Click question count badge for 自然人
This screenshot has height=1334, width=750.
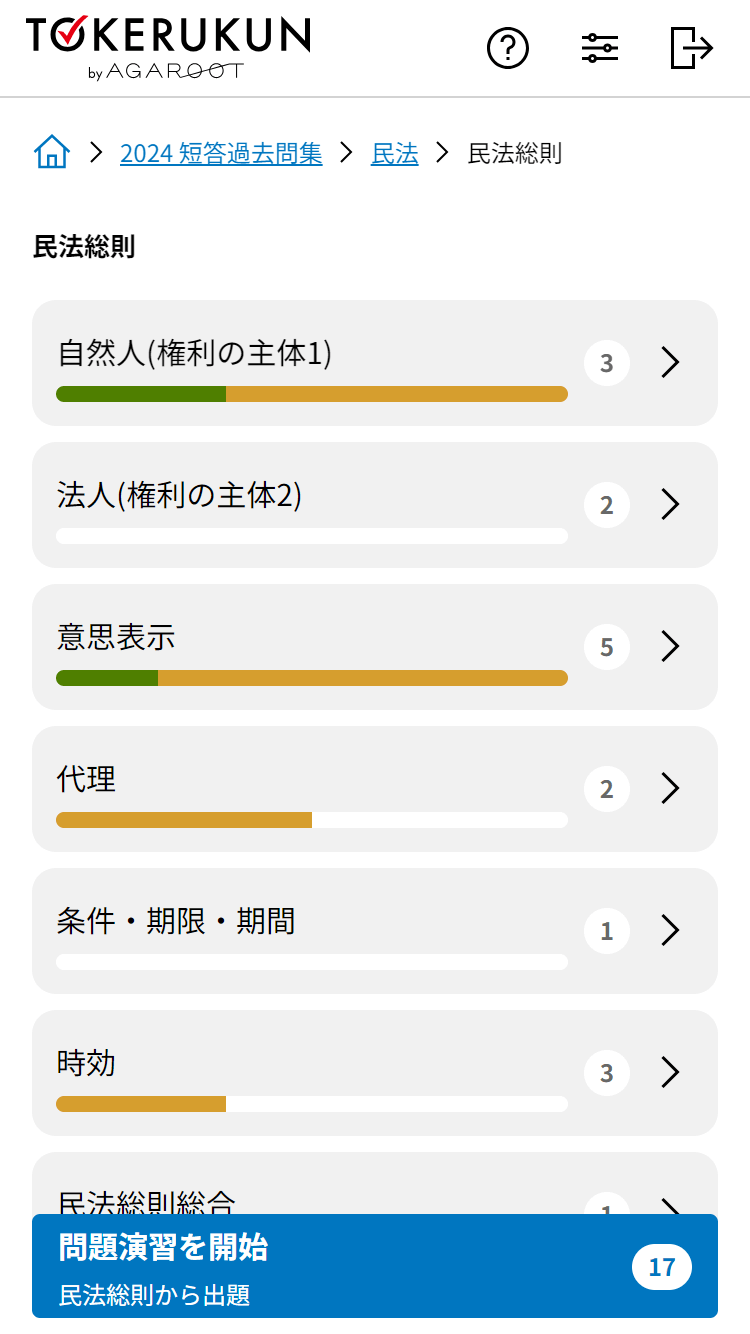pos(606,363)
